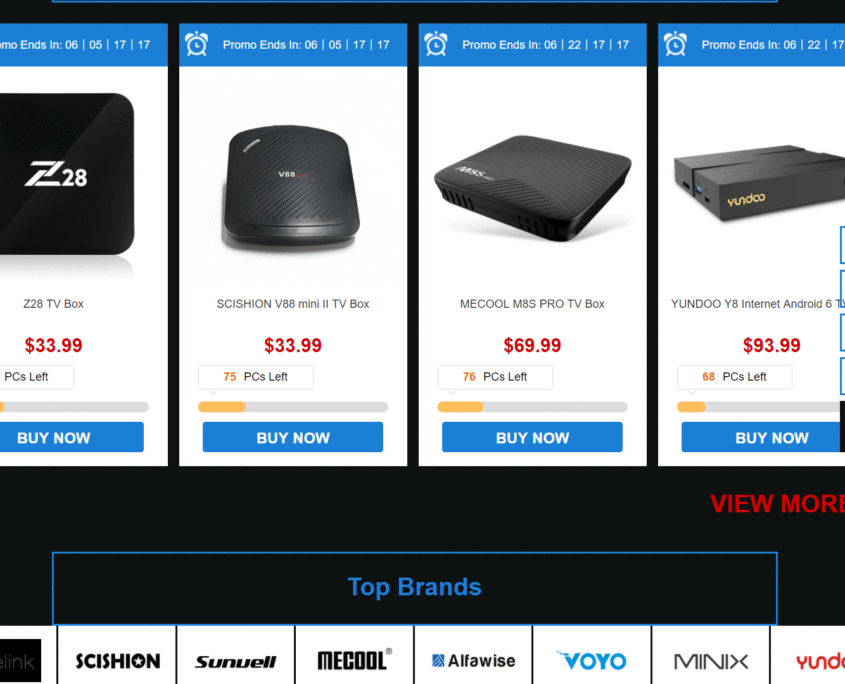Click the alarm clock icon above MECOOL M8S

point(436,44)
